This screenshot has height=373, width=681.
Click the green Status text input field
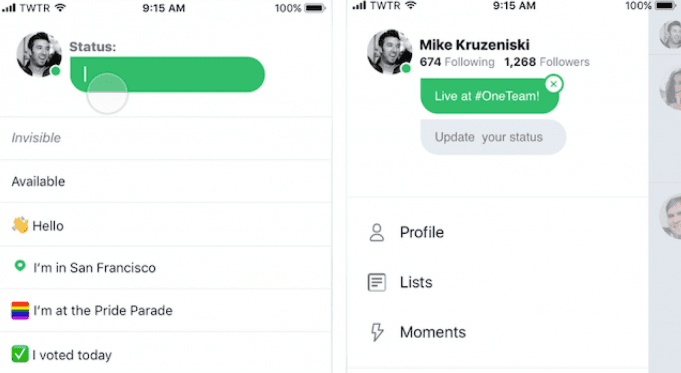pos(167,74)
